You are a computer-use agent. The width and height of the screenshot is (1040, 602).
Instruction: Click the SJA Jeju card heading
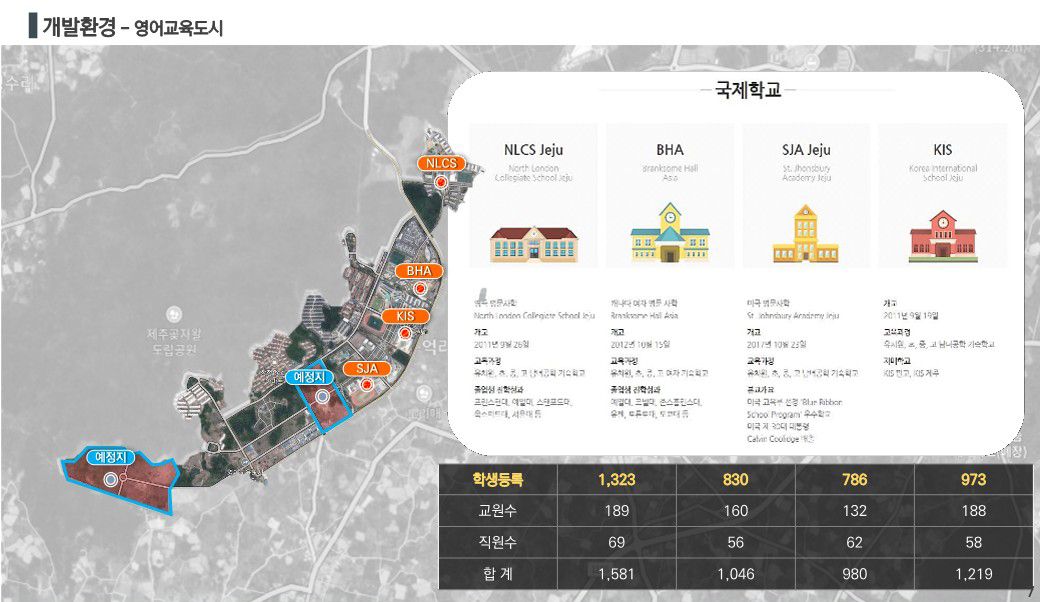(x=806, y=150)
